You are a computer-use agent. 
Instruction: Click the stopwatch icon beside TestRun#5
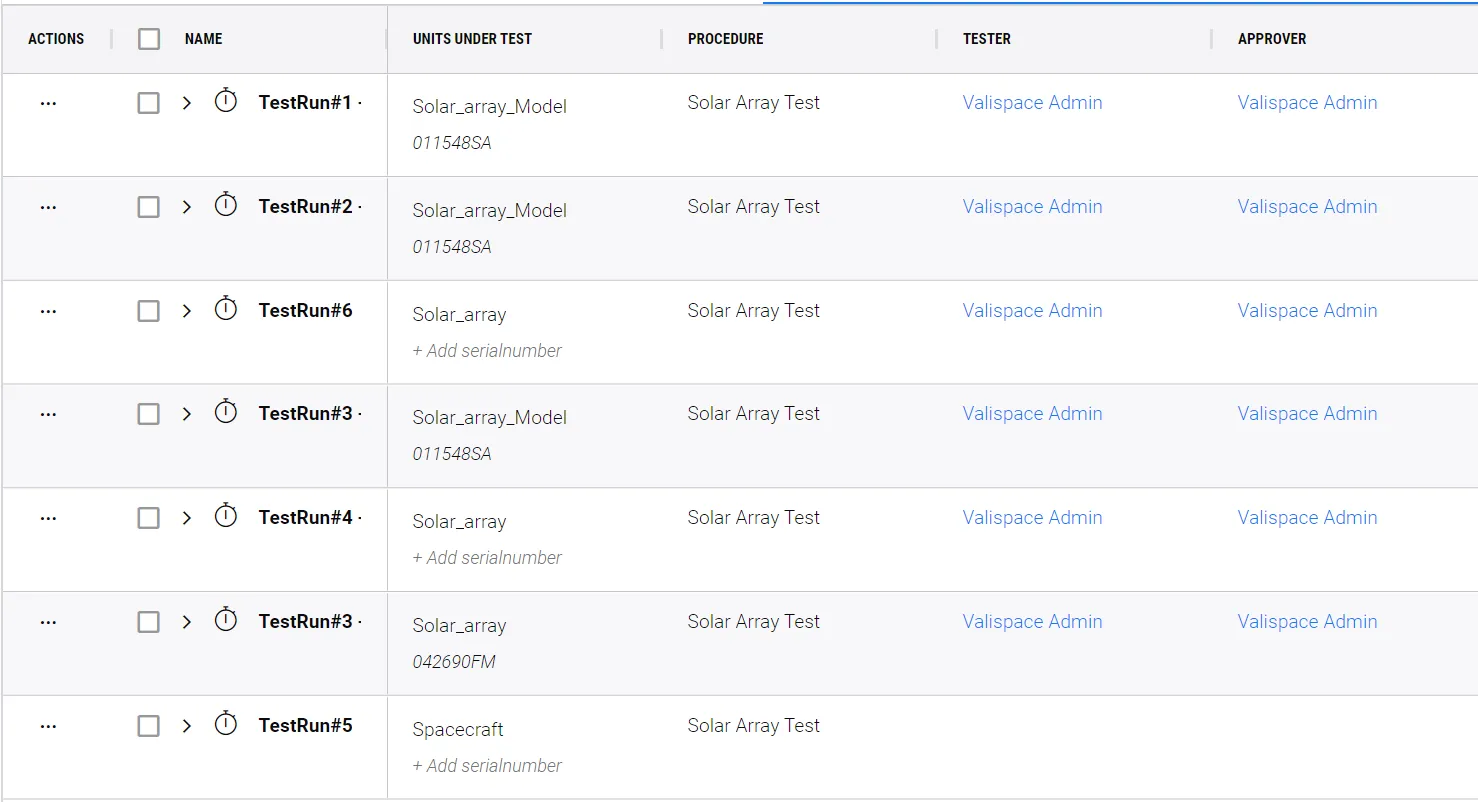[226, 724]
